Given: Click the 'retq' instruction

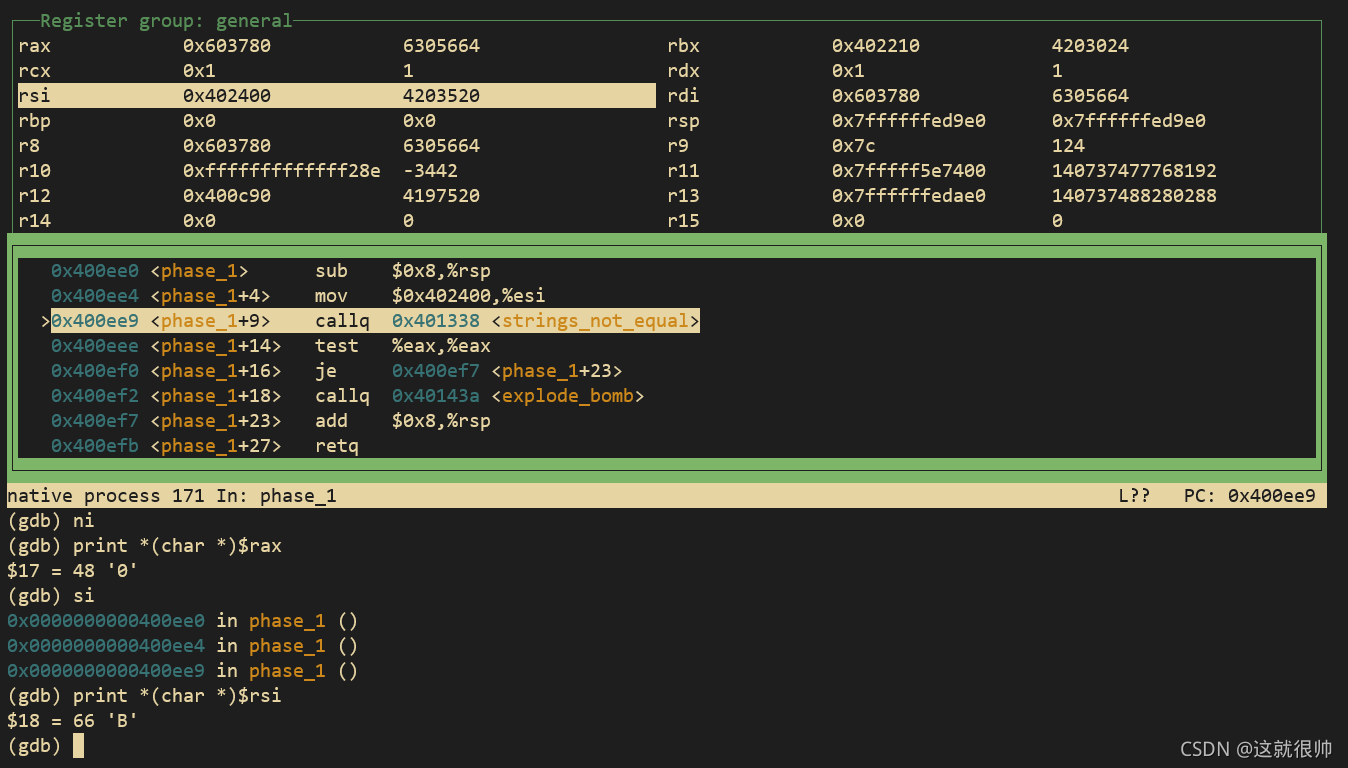Looking at the screenshot, I should pos(337,446).
